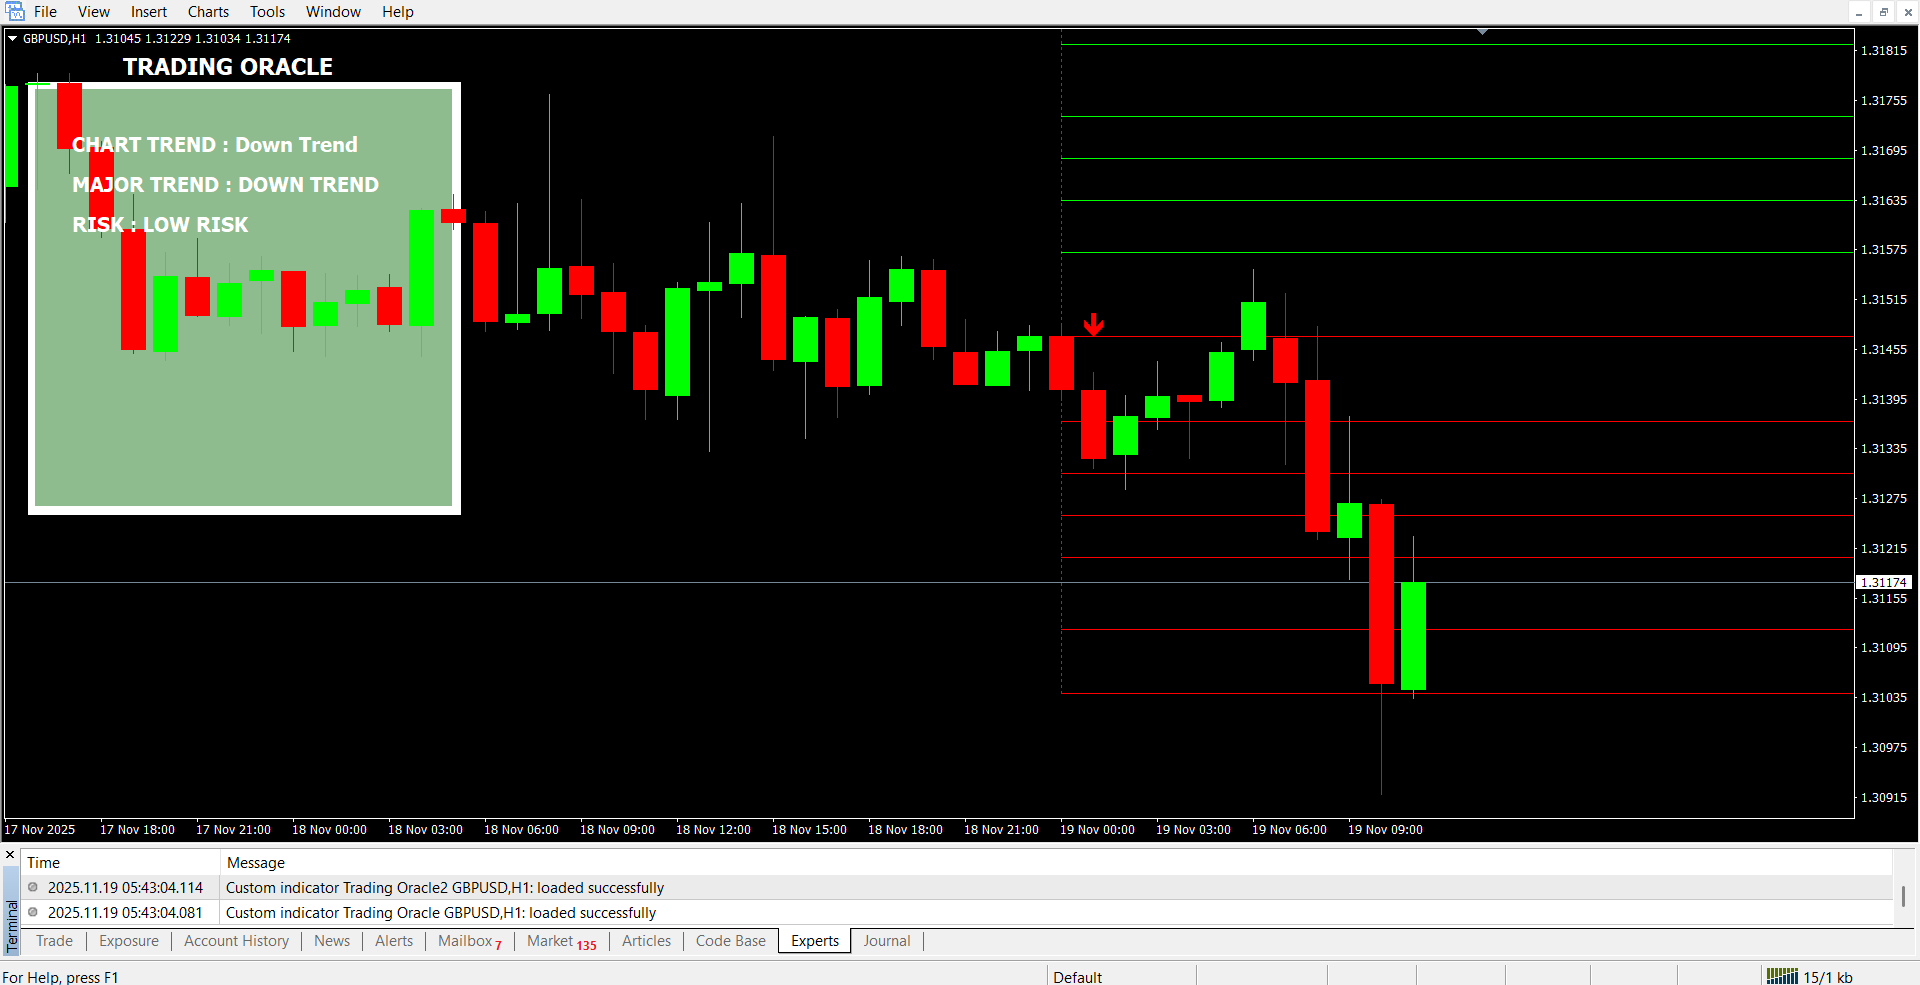The image size is (1920, 985).
Task: Go to the Mailbox tab
Action: pyautogui.click(x=469, y=941)
